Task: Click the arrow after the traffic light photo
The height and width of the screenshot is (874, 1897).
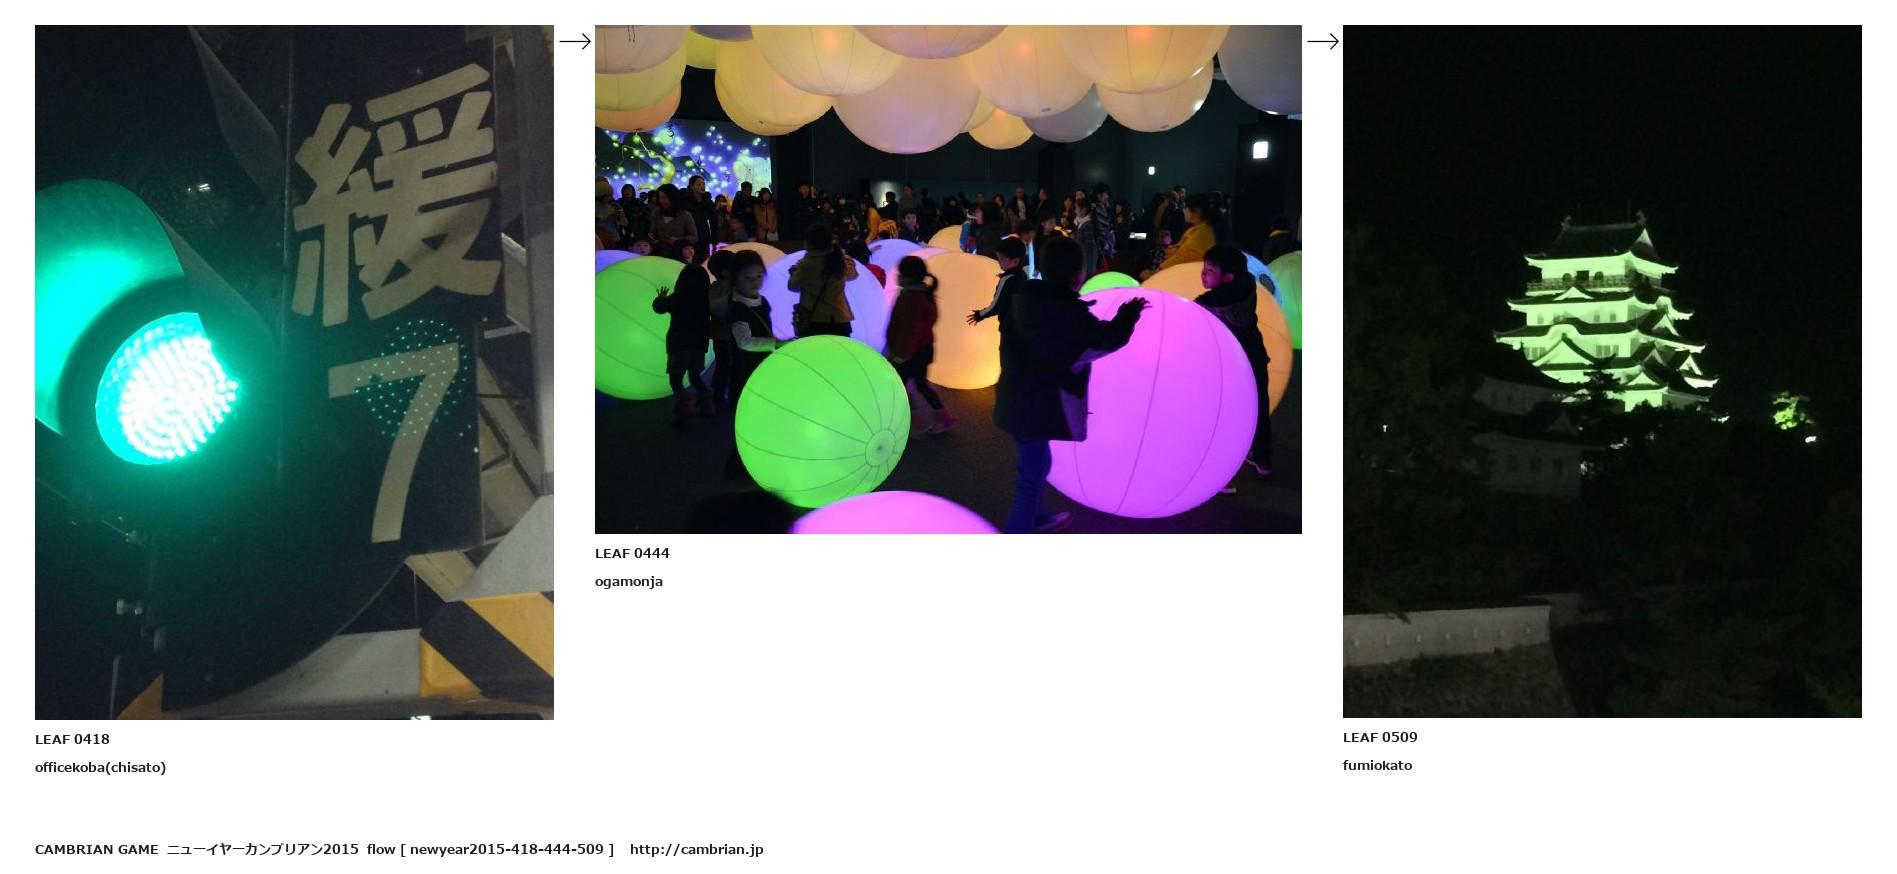Action: [x=574, y=41]
